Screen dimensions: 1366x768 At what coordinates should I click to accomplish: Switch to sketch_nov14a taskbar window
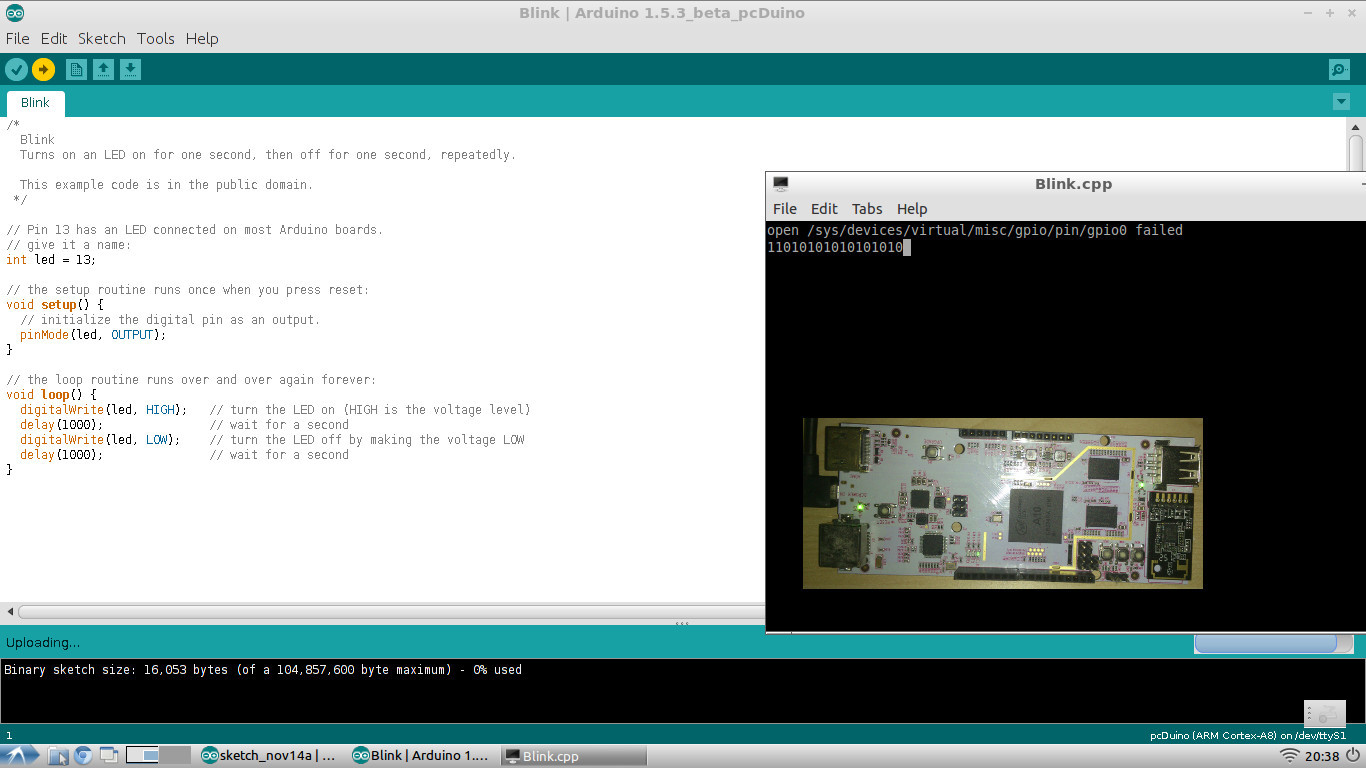point(270,756)
